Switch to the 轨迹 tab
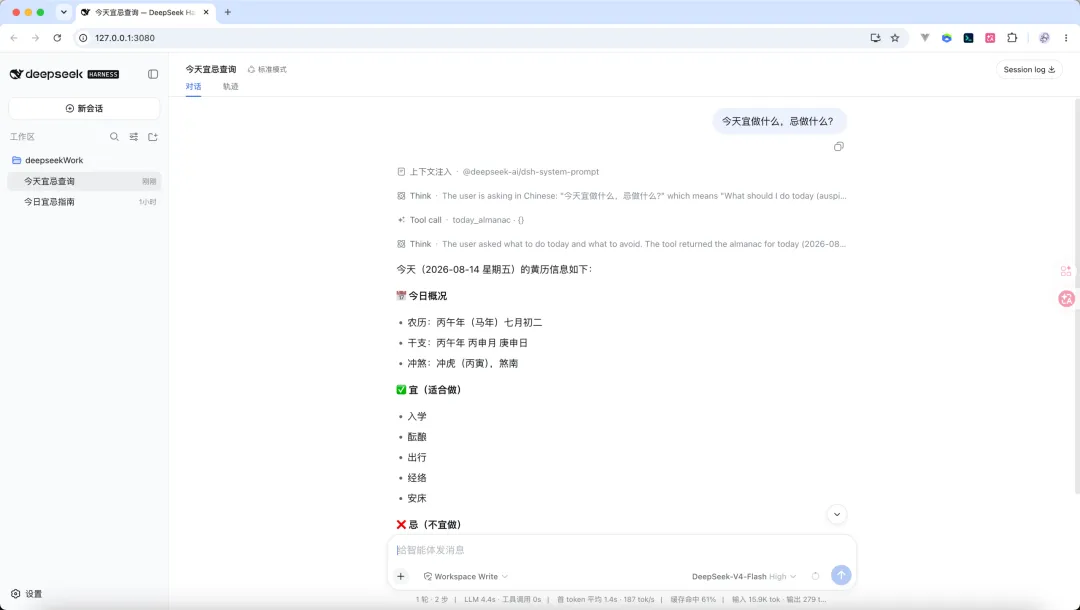This screenshot has width=1080, height=610. tap(231, 87)
